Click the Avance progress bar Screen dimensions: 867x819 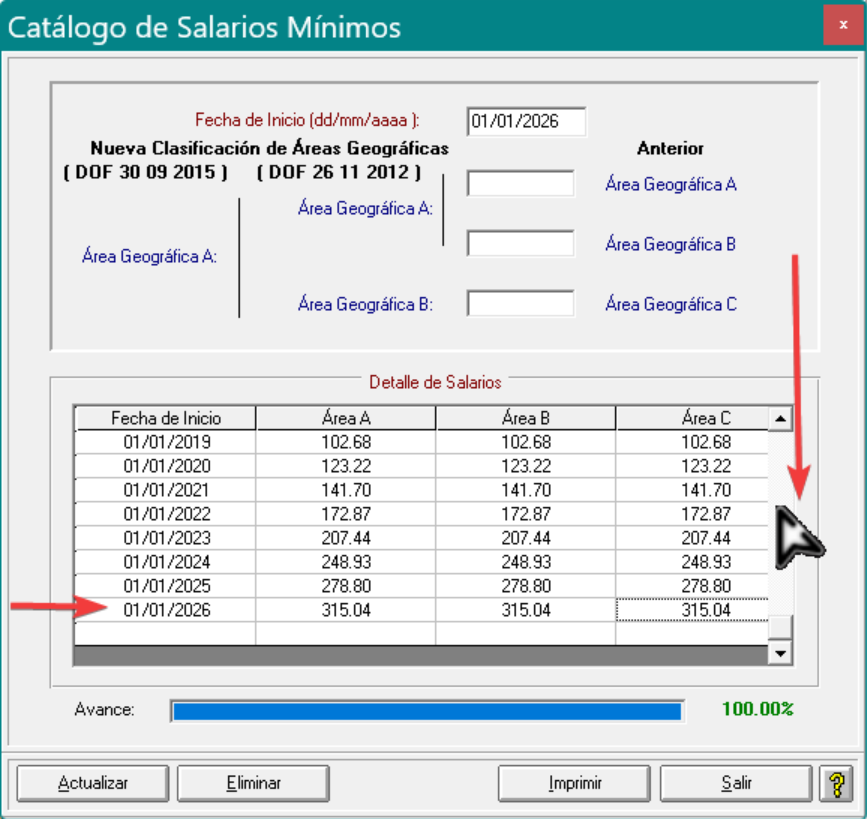point(427,710)
